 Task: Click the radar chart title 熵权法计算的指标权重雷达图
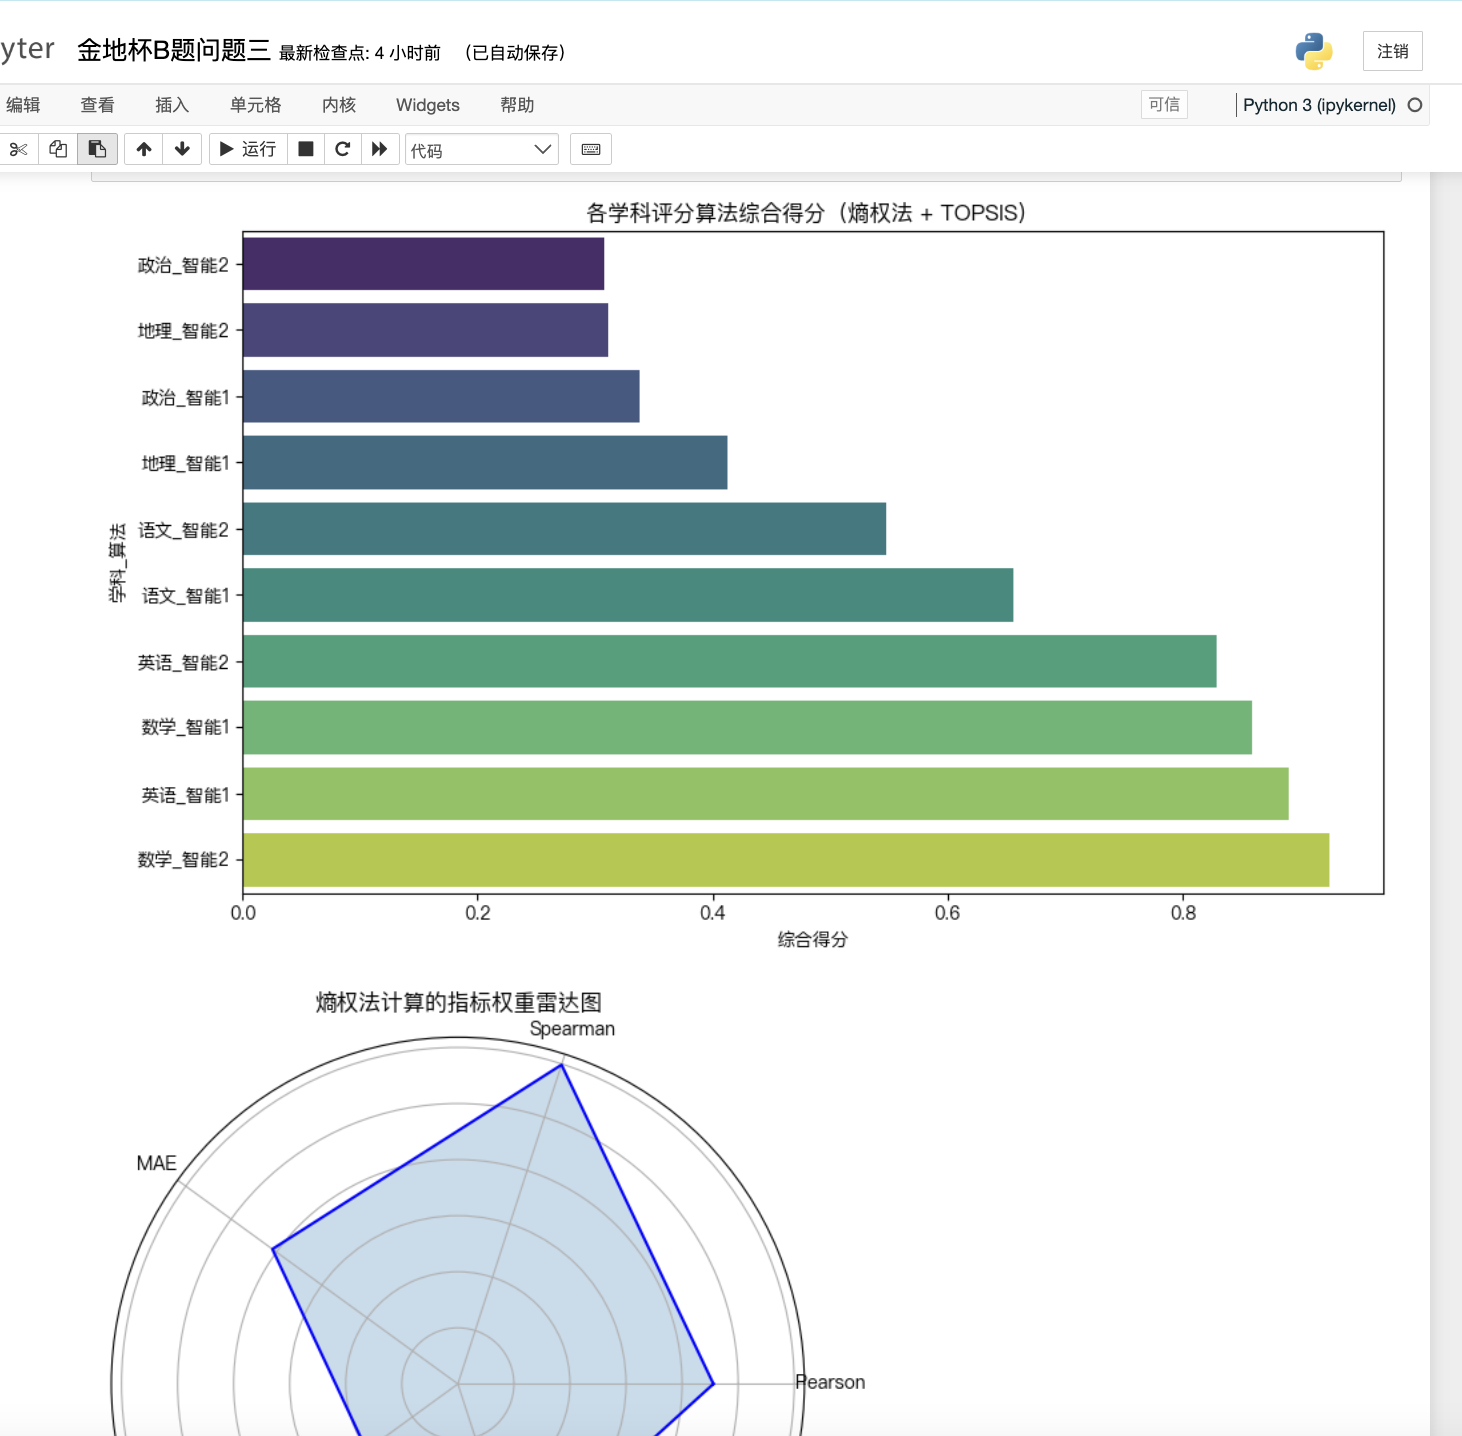(x=459, y=1002)
